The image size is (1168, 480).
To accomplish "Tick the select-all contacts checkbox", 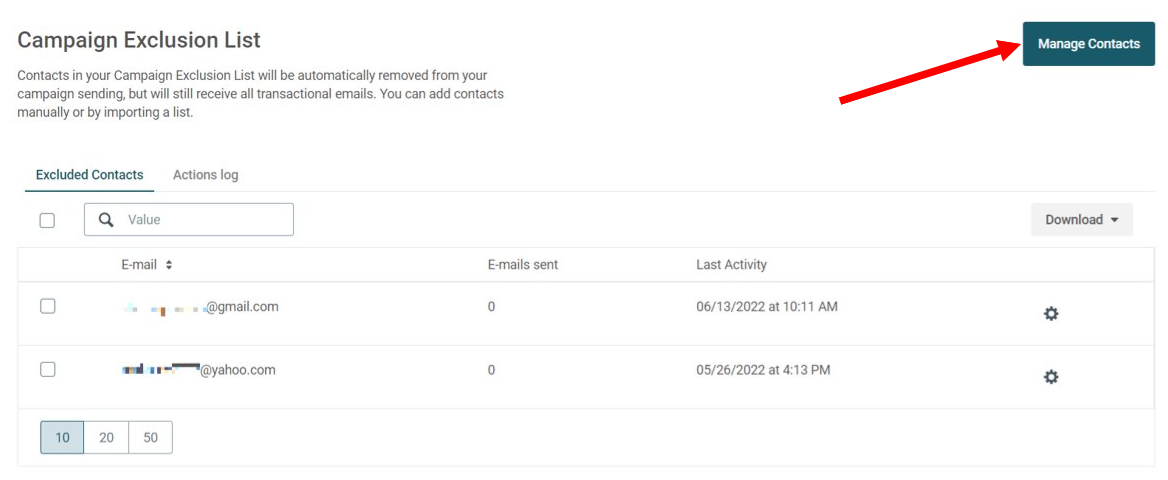I will pos(47,220).
